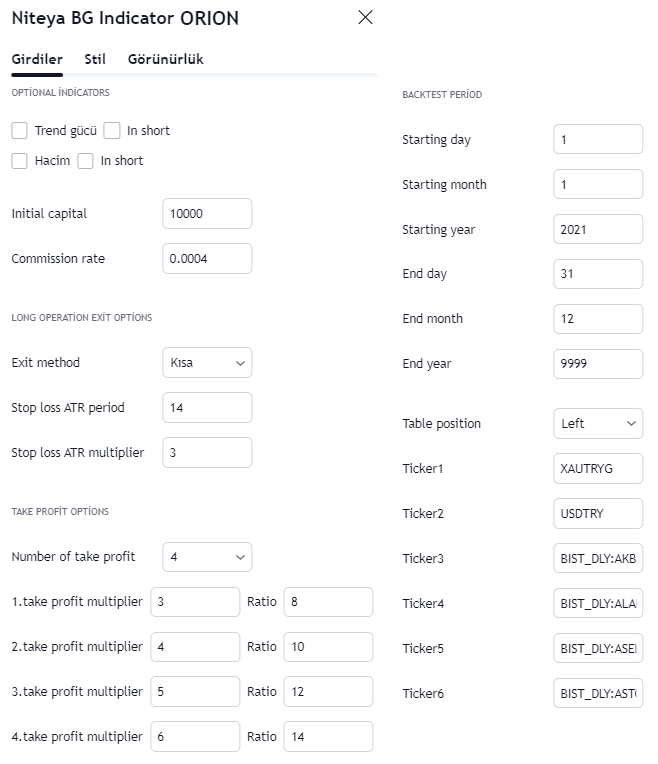Viewport: 658px width, 764px height.
Task: Click the Initial capital input field
Action: click(x=207, y=213)
